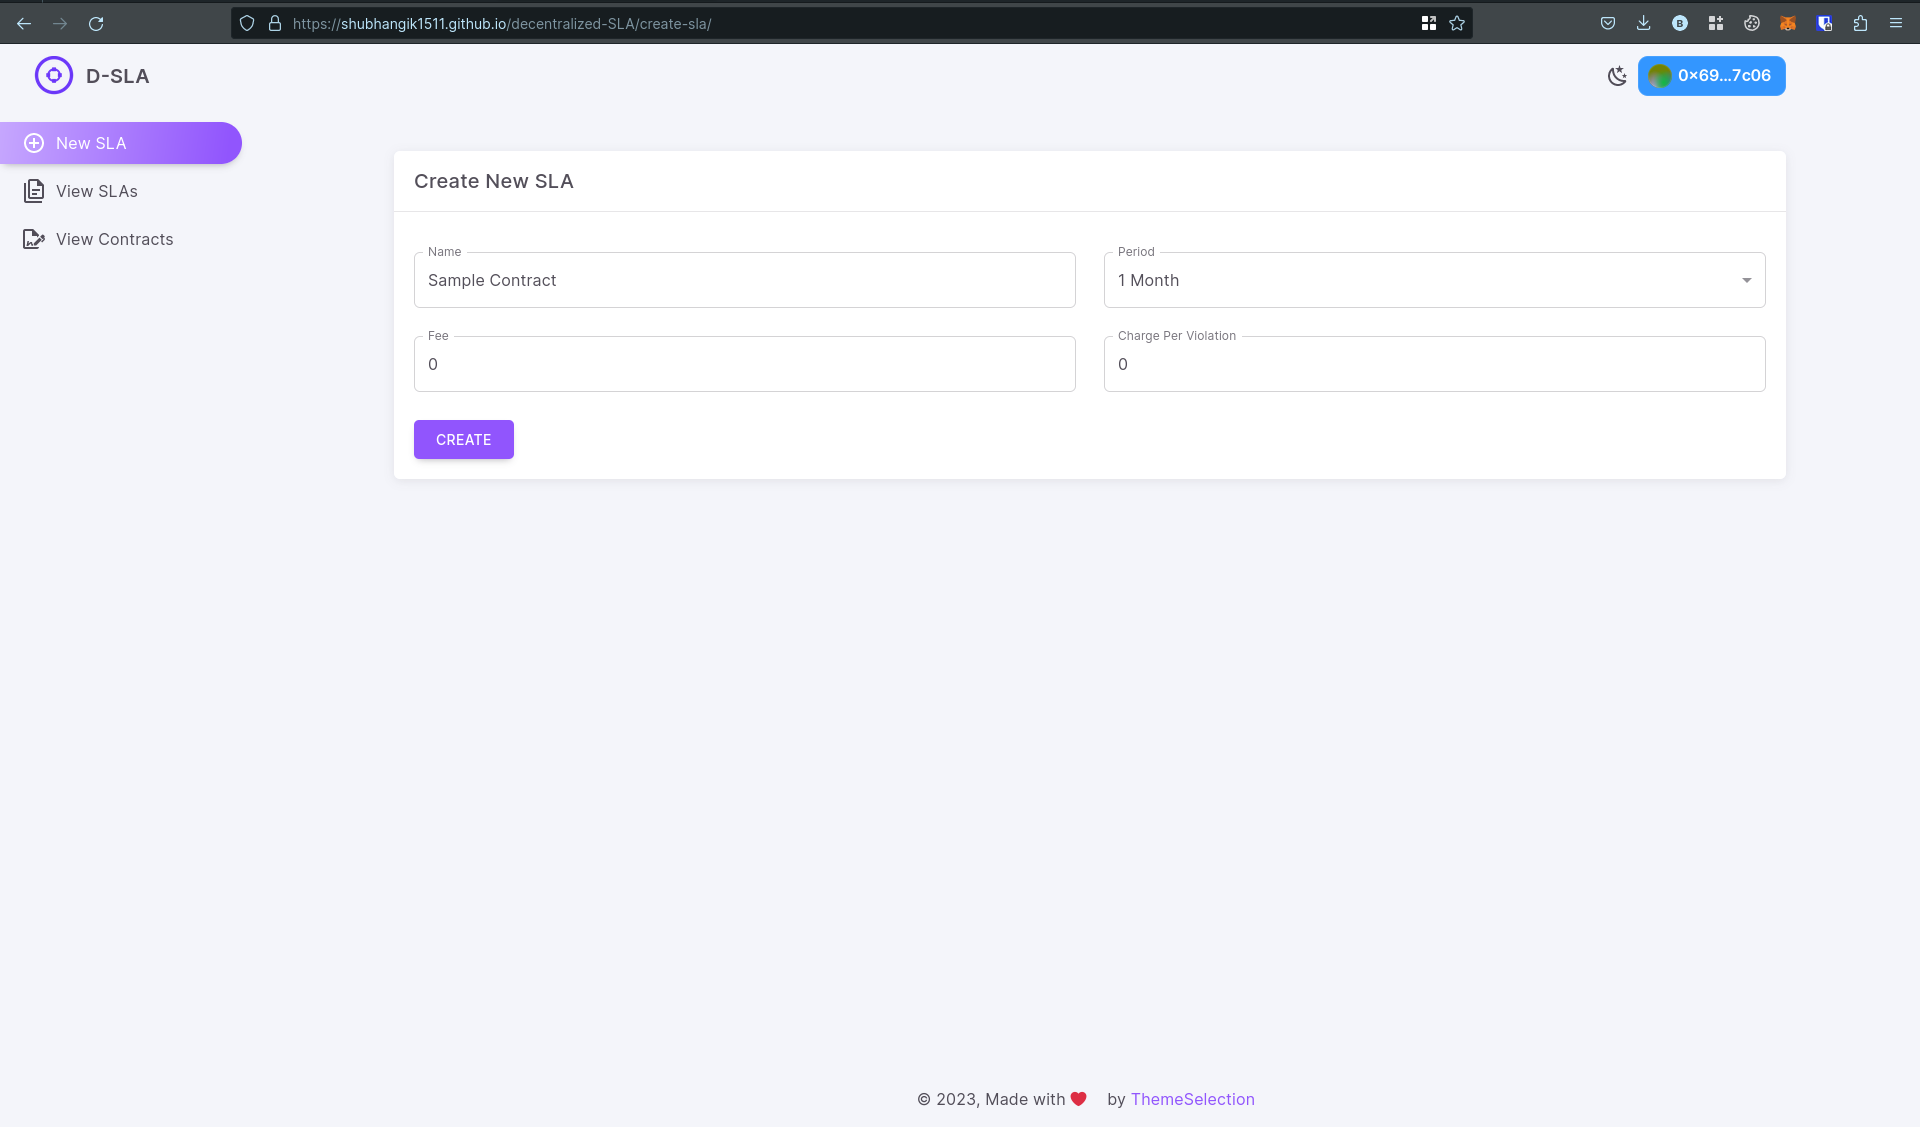Image resolution: width=1920 pixels, height=1127 pixels.
Task: Focus the Fee input field
Action: (744, 364)
